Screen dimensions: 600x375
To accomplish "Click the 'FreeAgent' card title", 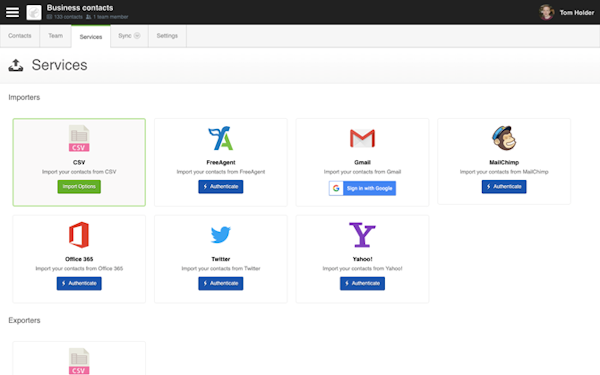I will (221, 162).
